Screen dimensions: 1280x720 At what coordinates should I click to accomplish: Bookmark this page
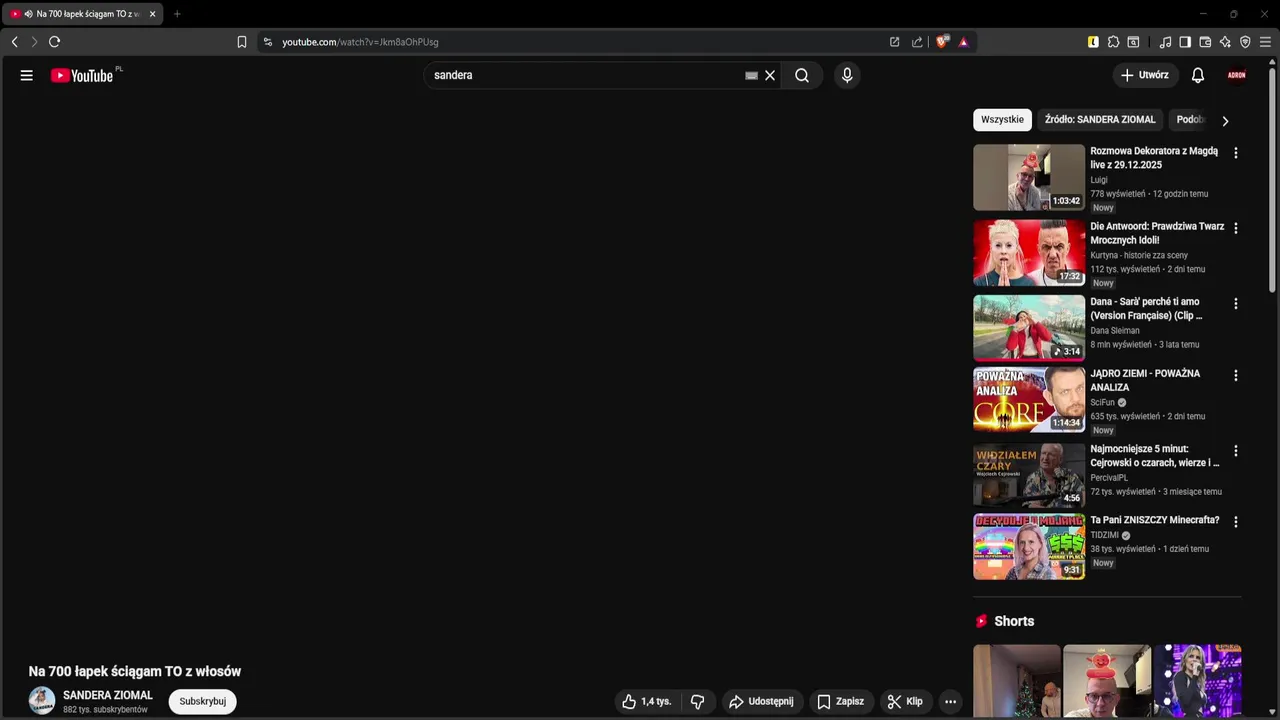pyautogui.click(x=242, y=42)
